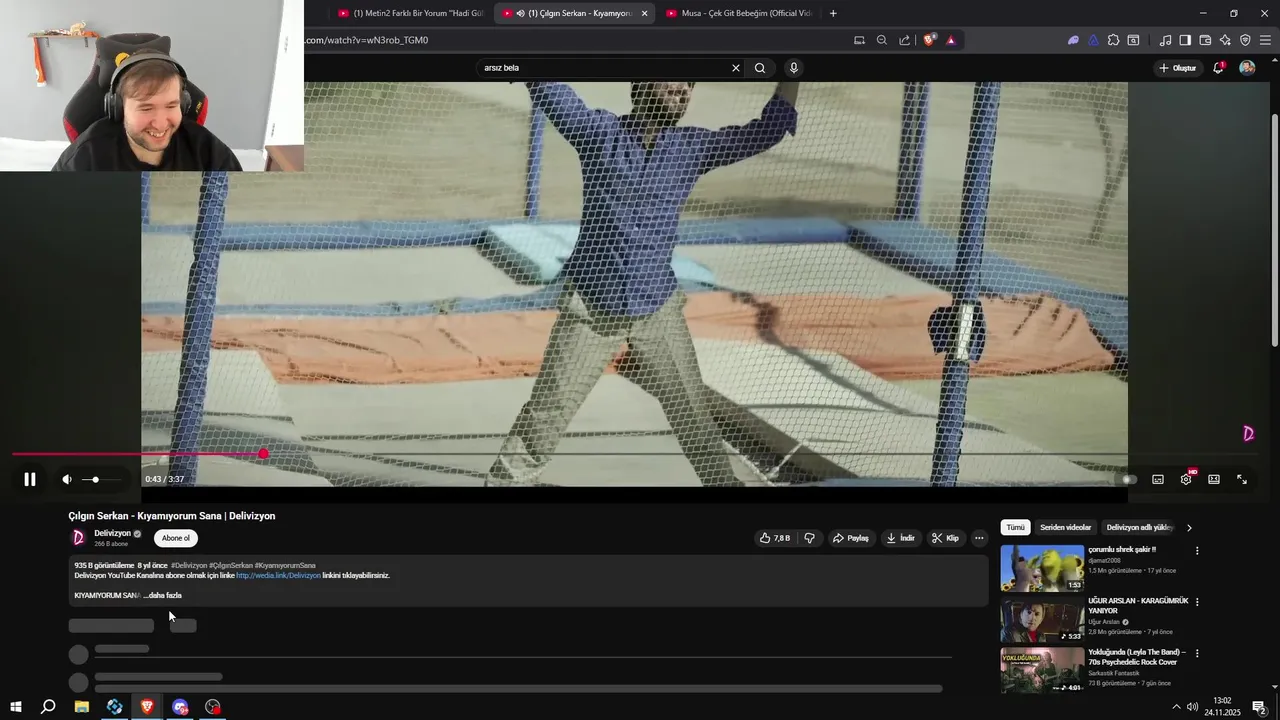This screenshot has width=1280, height=720.
Task: Clear the search text 'arsız bela'
Action: point(736,68)
